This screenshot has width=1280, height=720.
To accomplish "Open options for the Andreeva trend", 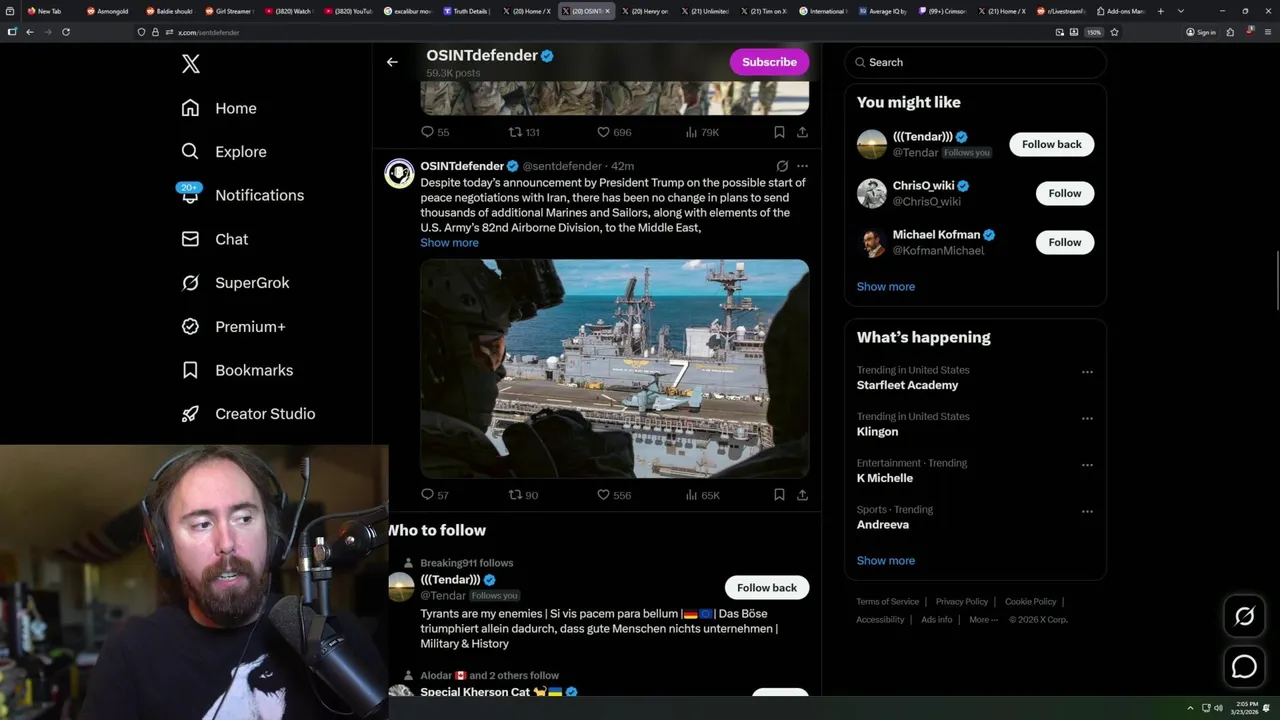I will (x=1087, y=511).
